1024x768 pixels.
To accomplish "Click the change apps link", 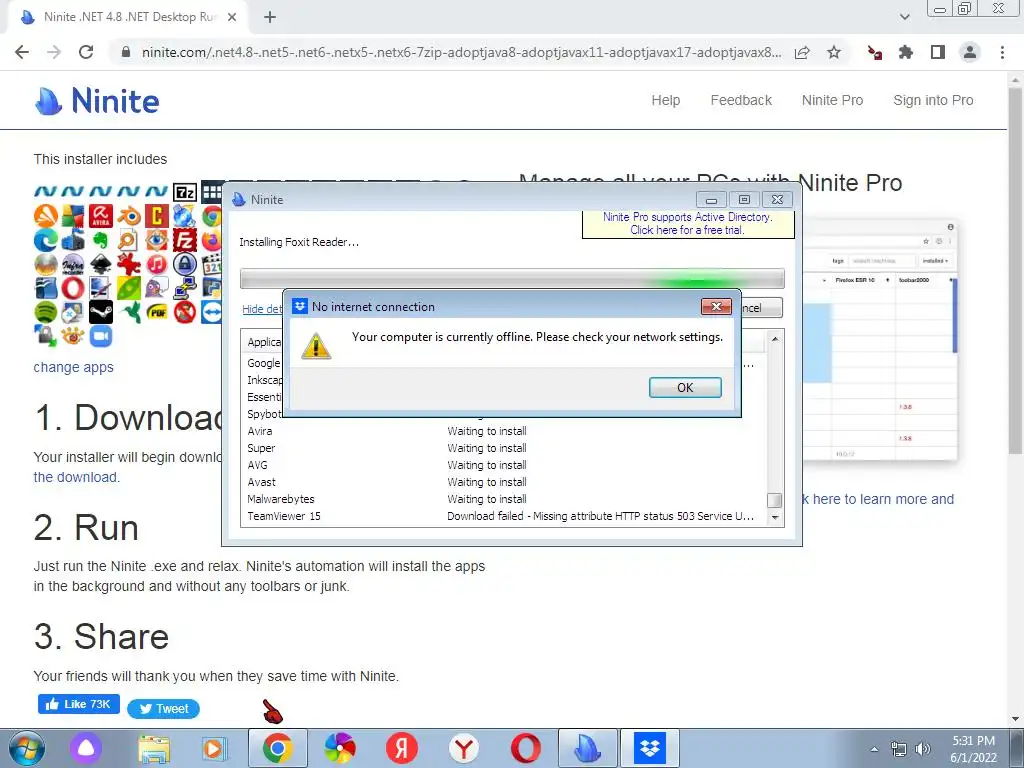I will pyautogui.click(x=73, y=367).
